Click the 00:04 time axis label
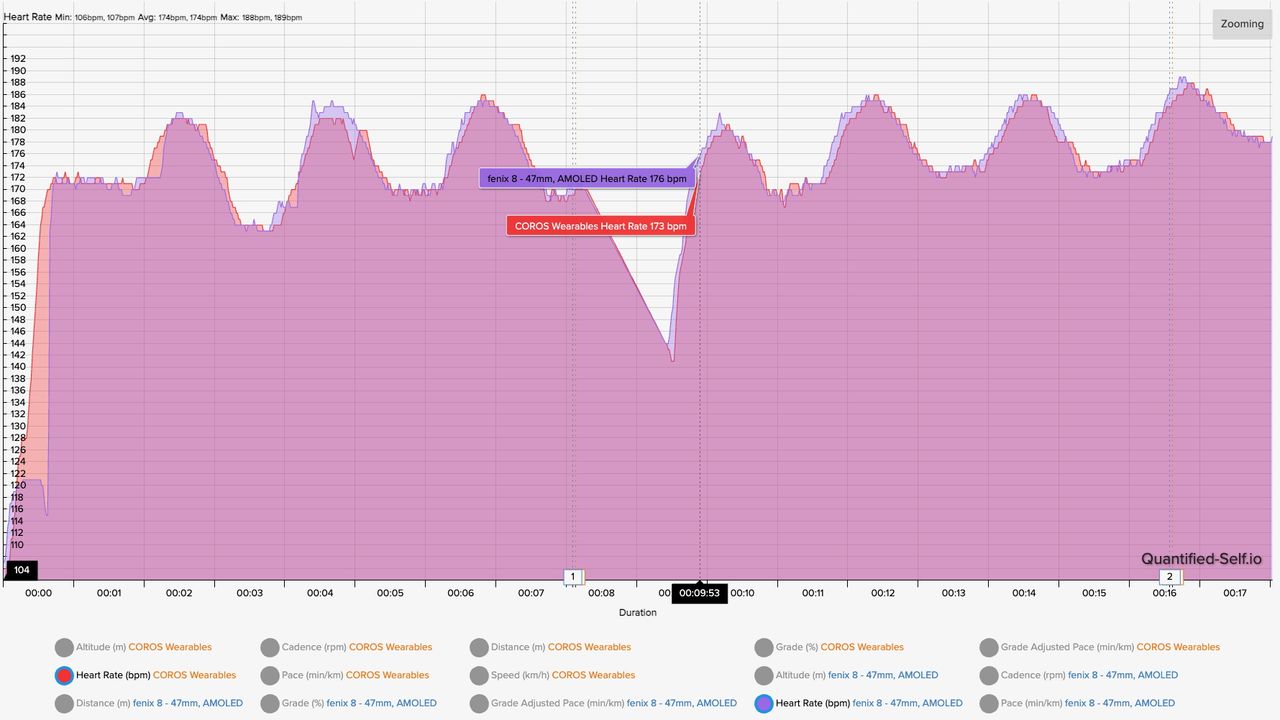The height and width of the screenshot is (720, 1280). [320, 593]
